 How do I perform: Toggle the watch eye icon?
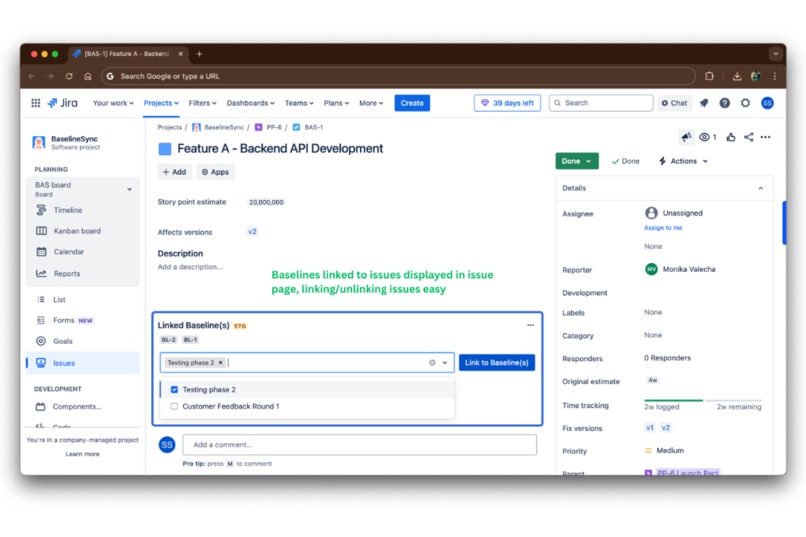(x=707, y=137)
